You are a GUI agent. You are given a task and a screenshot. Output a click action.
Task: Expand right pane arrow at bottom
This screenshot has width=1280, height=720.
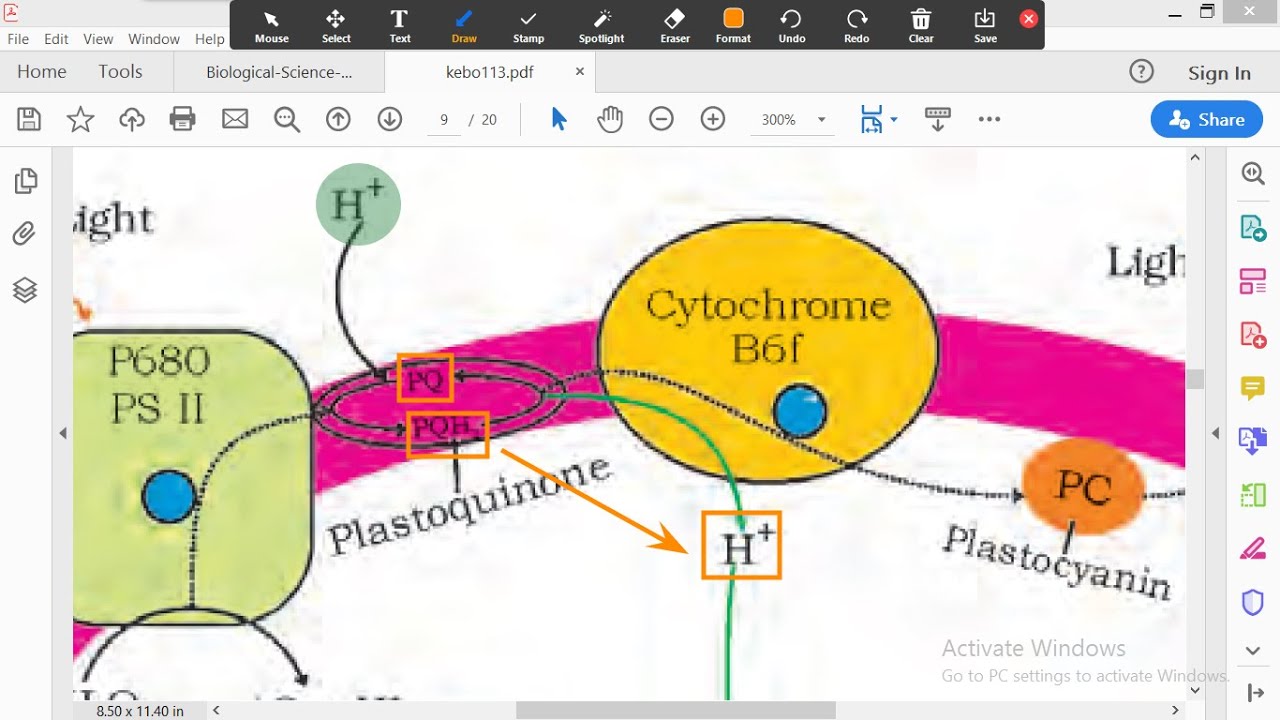coord(1256,692)
